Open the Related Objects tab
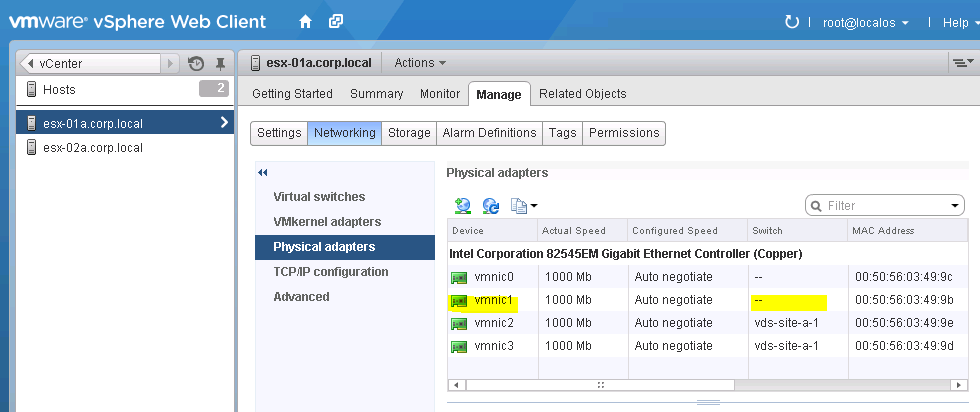Screen dimensions: 980x412 pyautogui.click(x=582, y=94)
